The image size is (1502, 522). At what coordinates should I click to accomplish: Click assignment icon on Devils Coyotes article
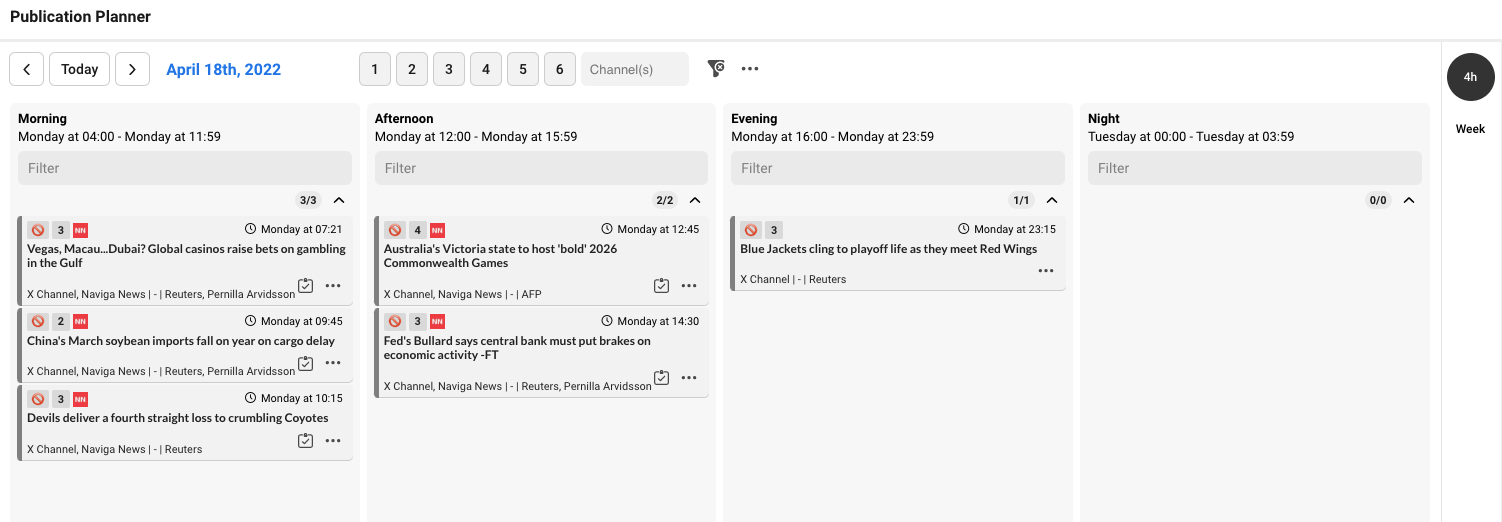point(306,441)
